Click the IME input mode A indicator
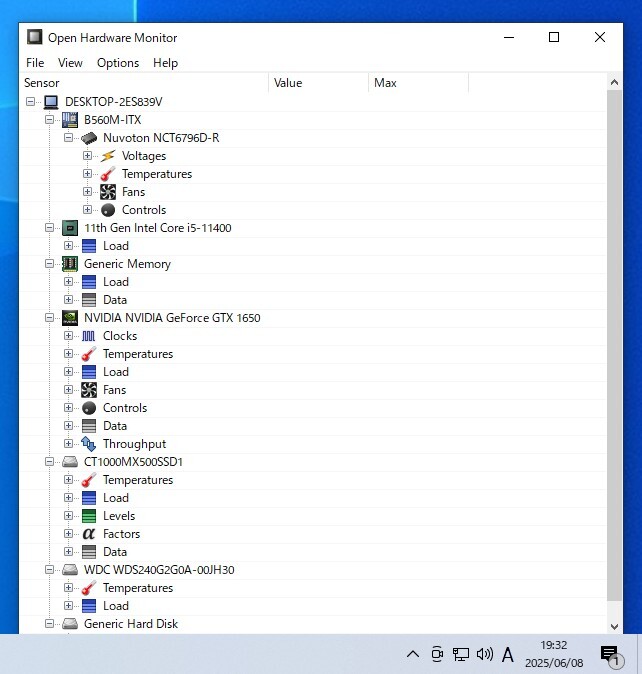The width and height of the screenshot is (642, 674). point(508,655)
